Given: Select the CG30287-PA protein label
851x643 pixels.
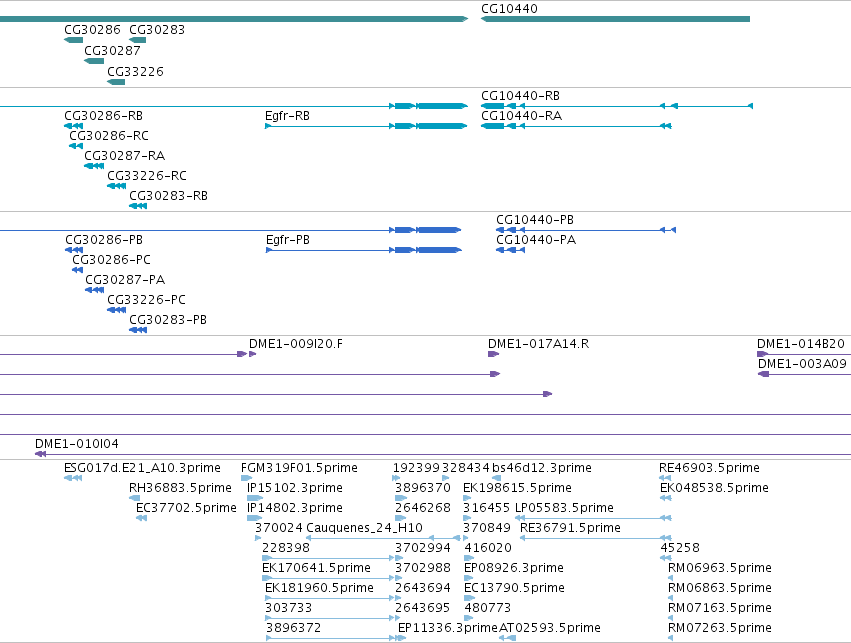Looking at the screenshot, I should coord(125,280).
